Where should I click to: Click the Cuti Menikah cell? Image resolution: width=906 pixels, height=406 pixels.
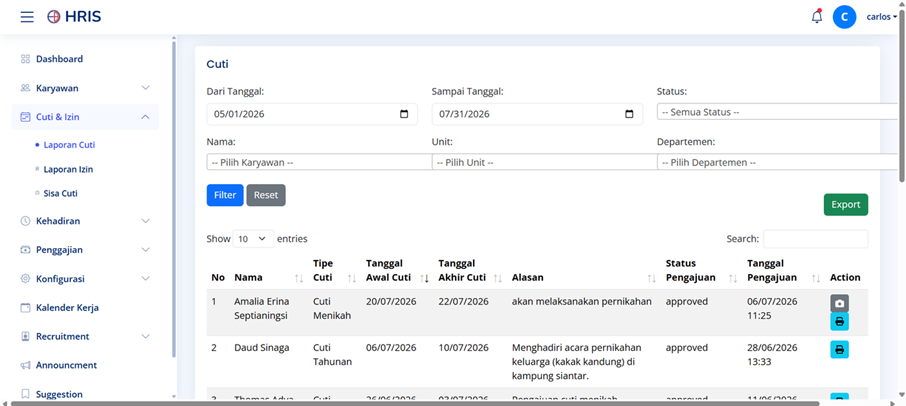coord(332,308)
